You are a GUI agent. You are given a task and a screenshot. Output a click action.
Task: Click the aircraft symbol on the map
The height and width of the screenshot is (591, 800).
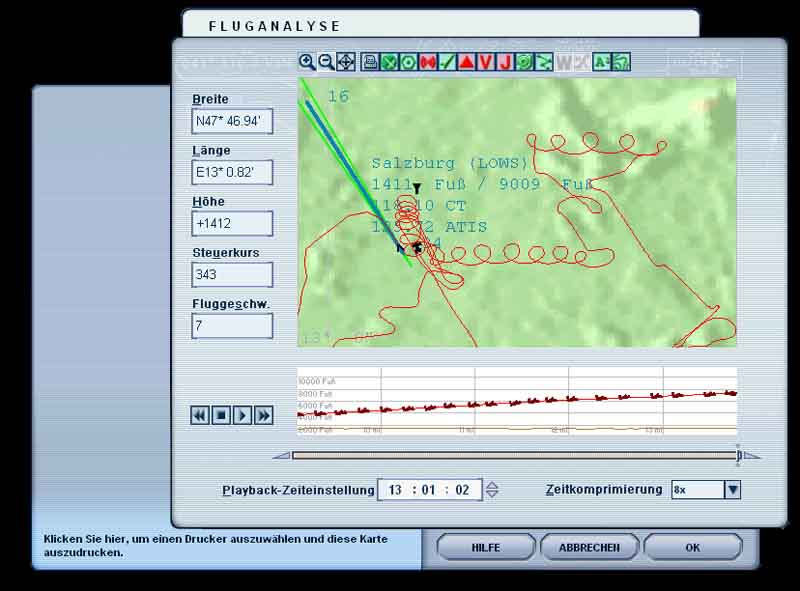(x=417, y=248)
